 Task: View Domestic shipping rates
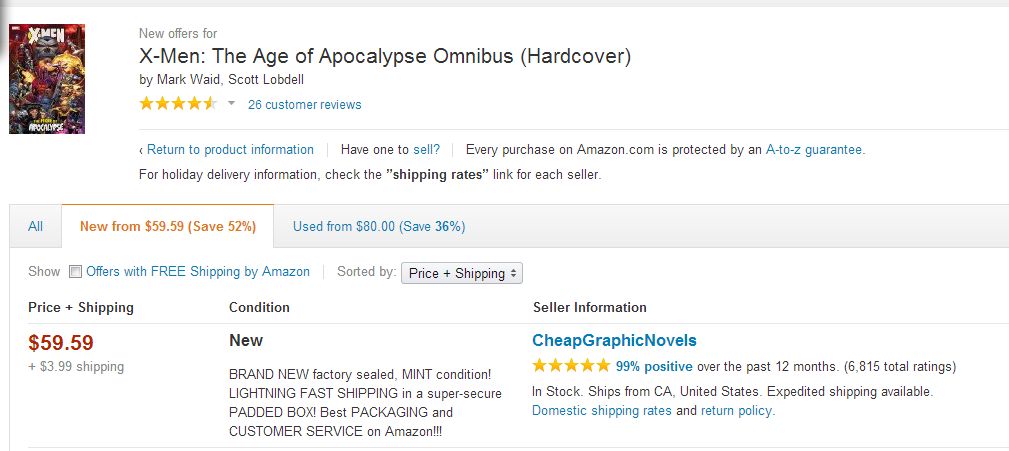[602, 411]
